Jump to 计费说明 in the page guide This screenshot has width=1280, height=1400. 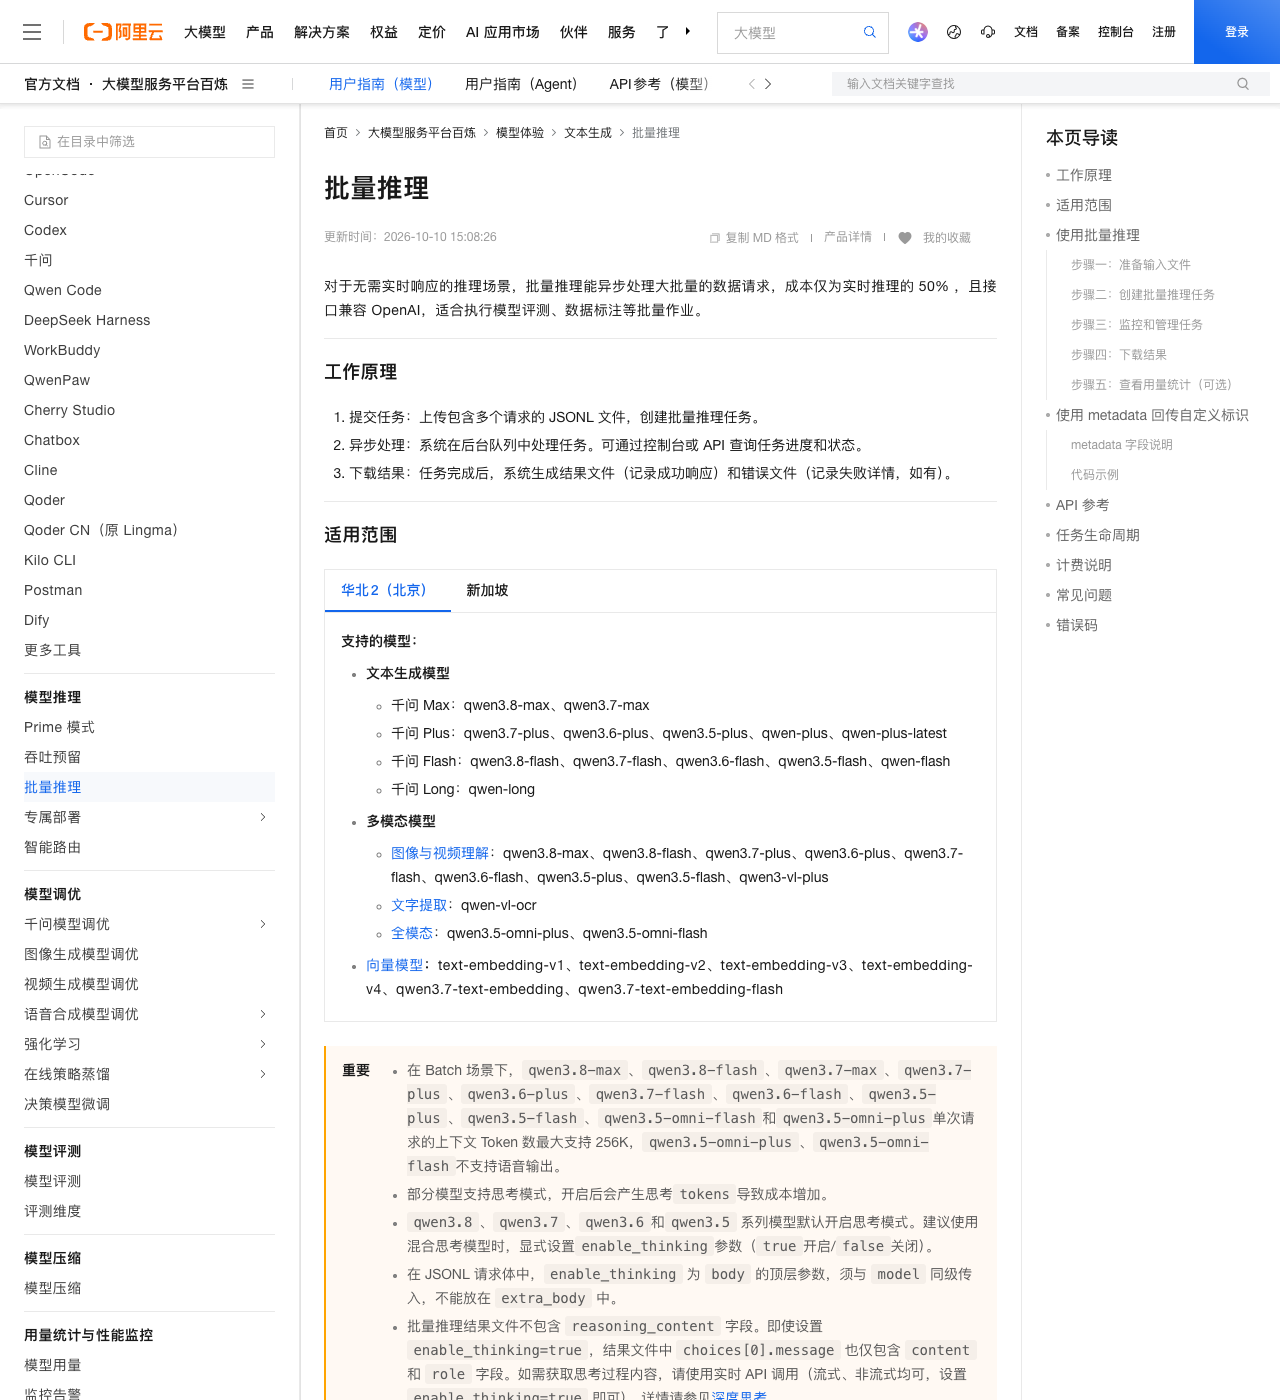click(x=1084, y=565)
